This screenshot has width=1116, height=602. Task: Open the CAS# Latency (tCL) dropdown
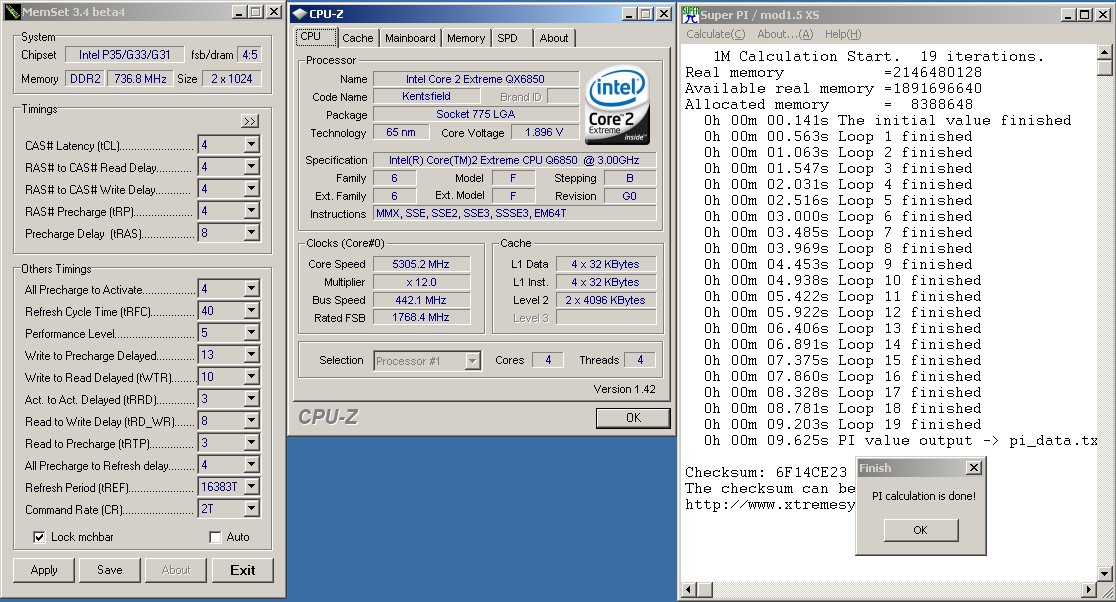(x=251, y=144)
